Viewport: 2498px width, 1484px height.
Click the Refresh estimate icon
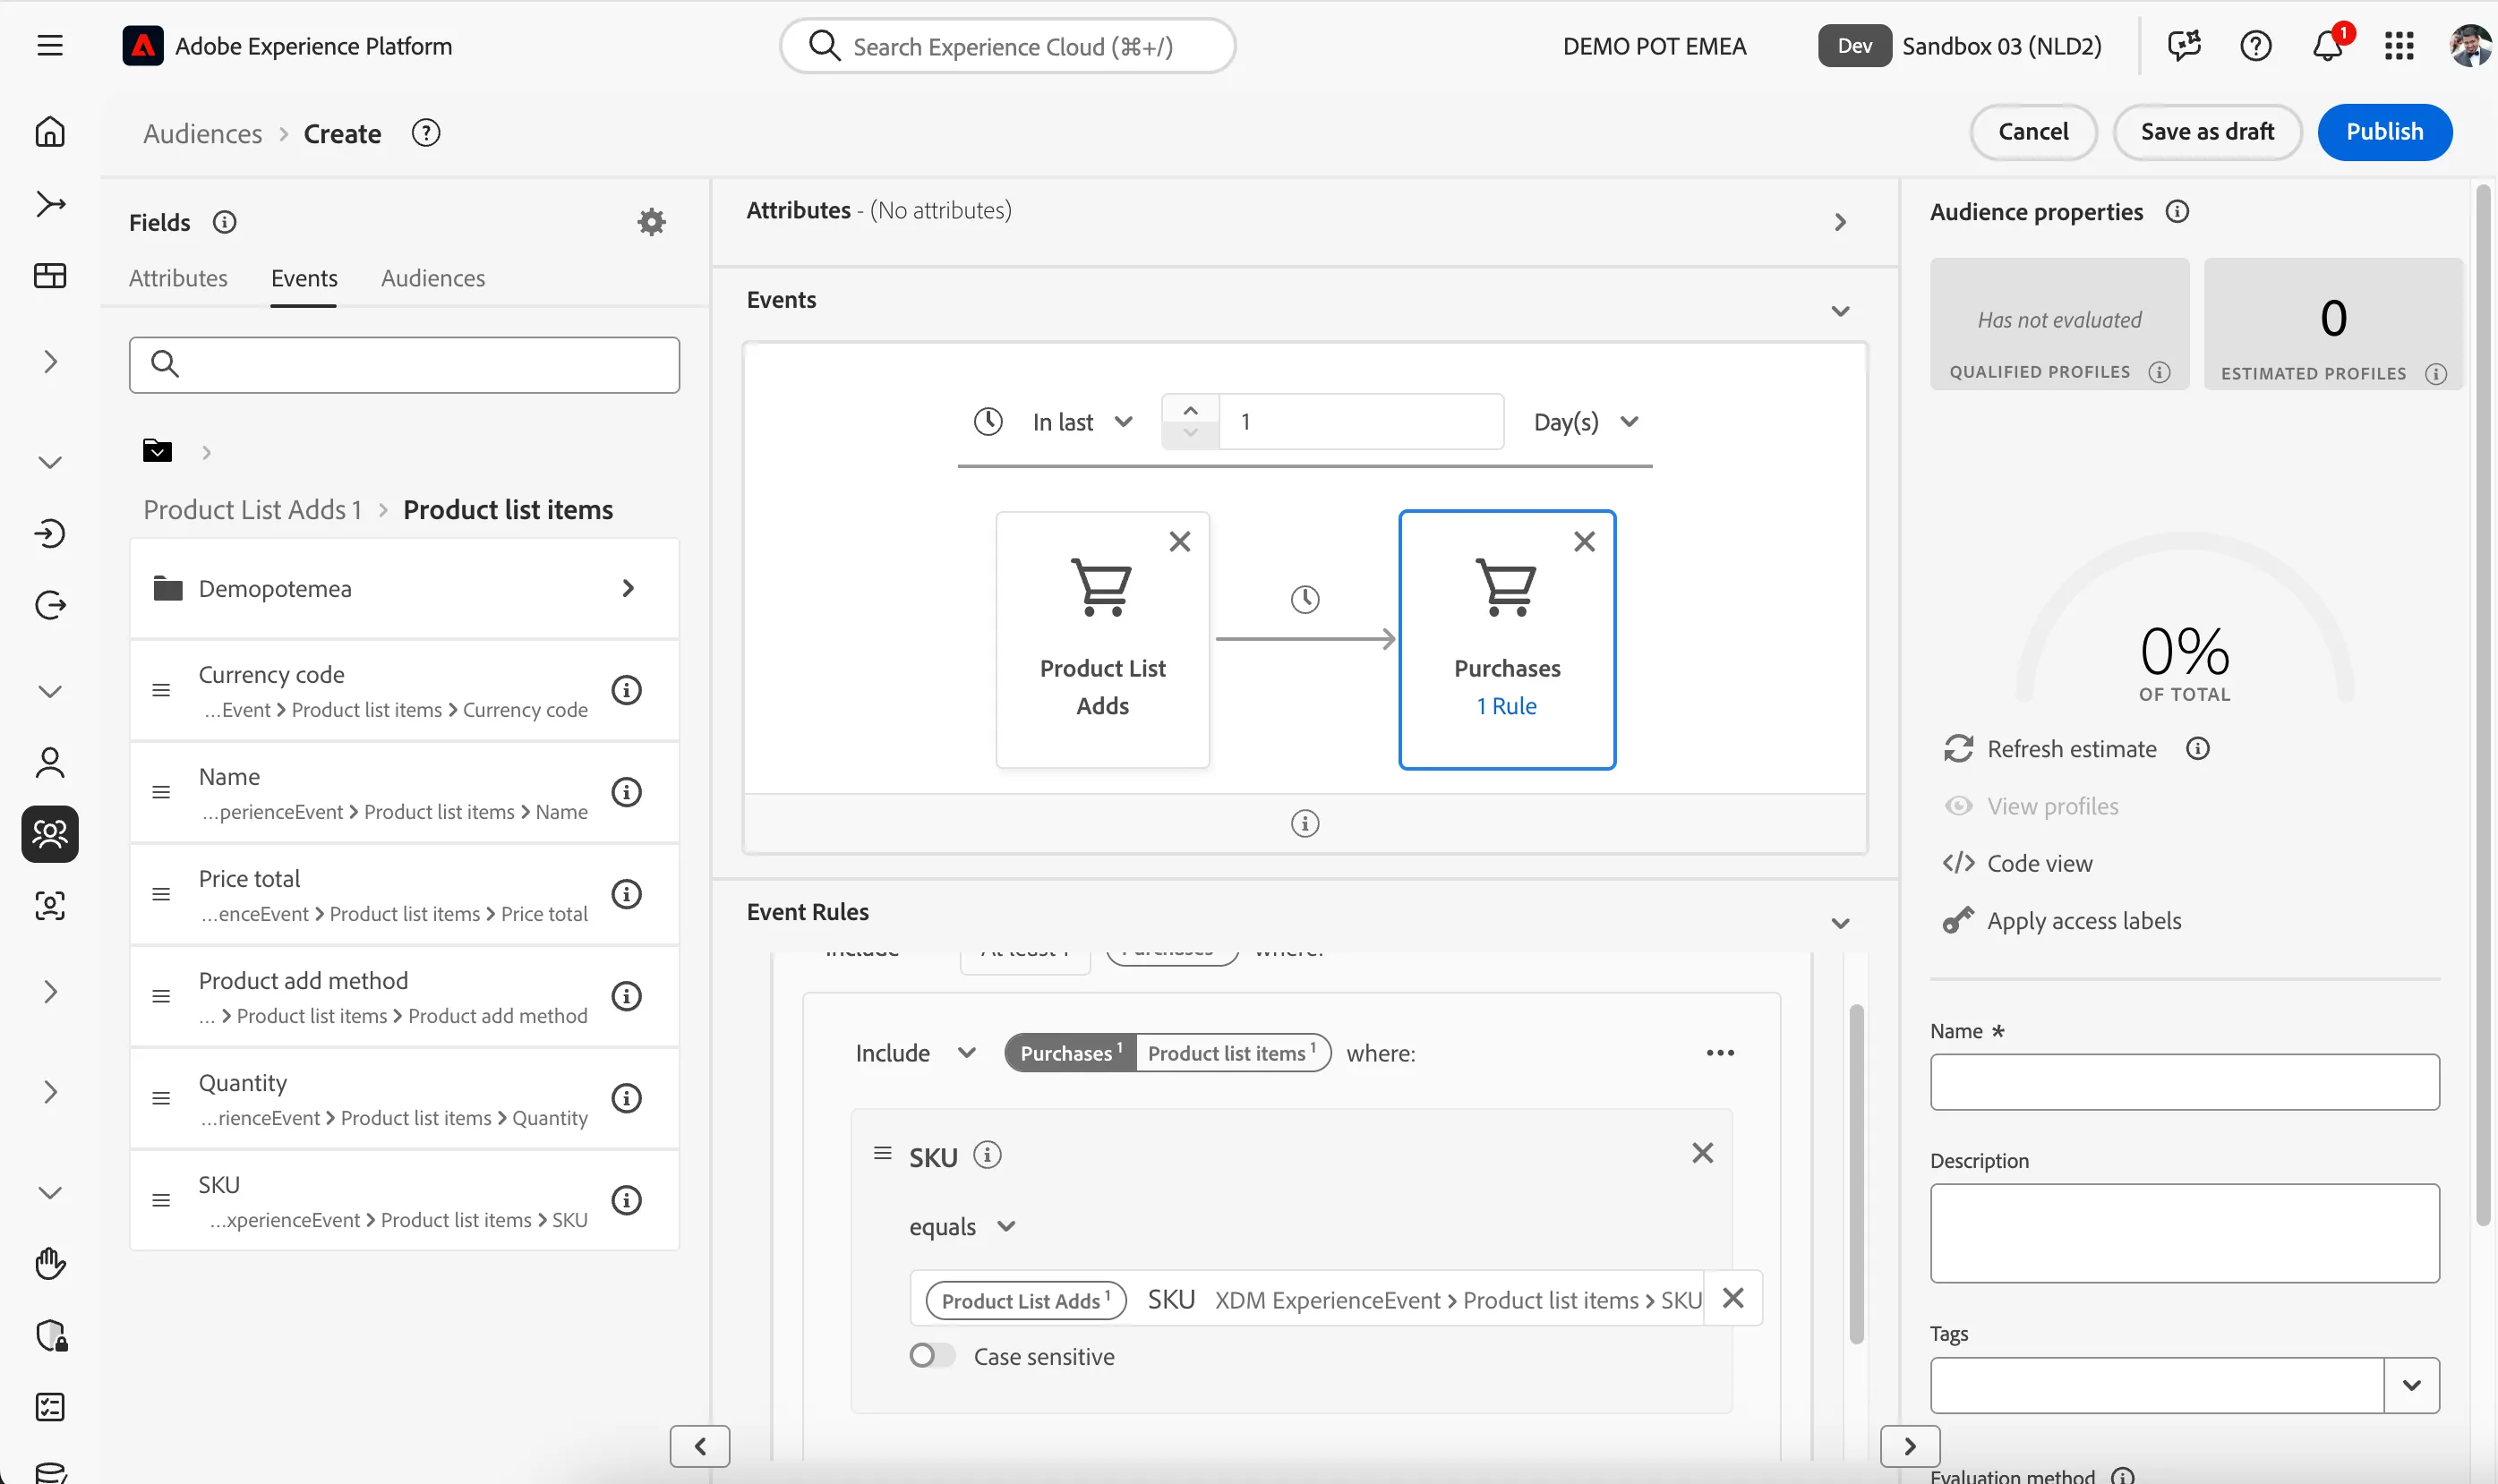1959,749
